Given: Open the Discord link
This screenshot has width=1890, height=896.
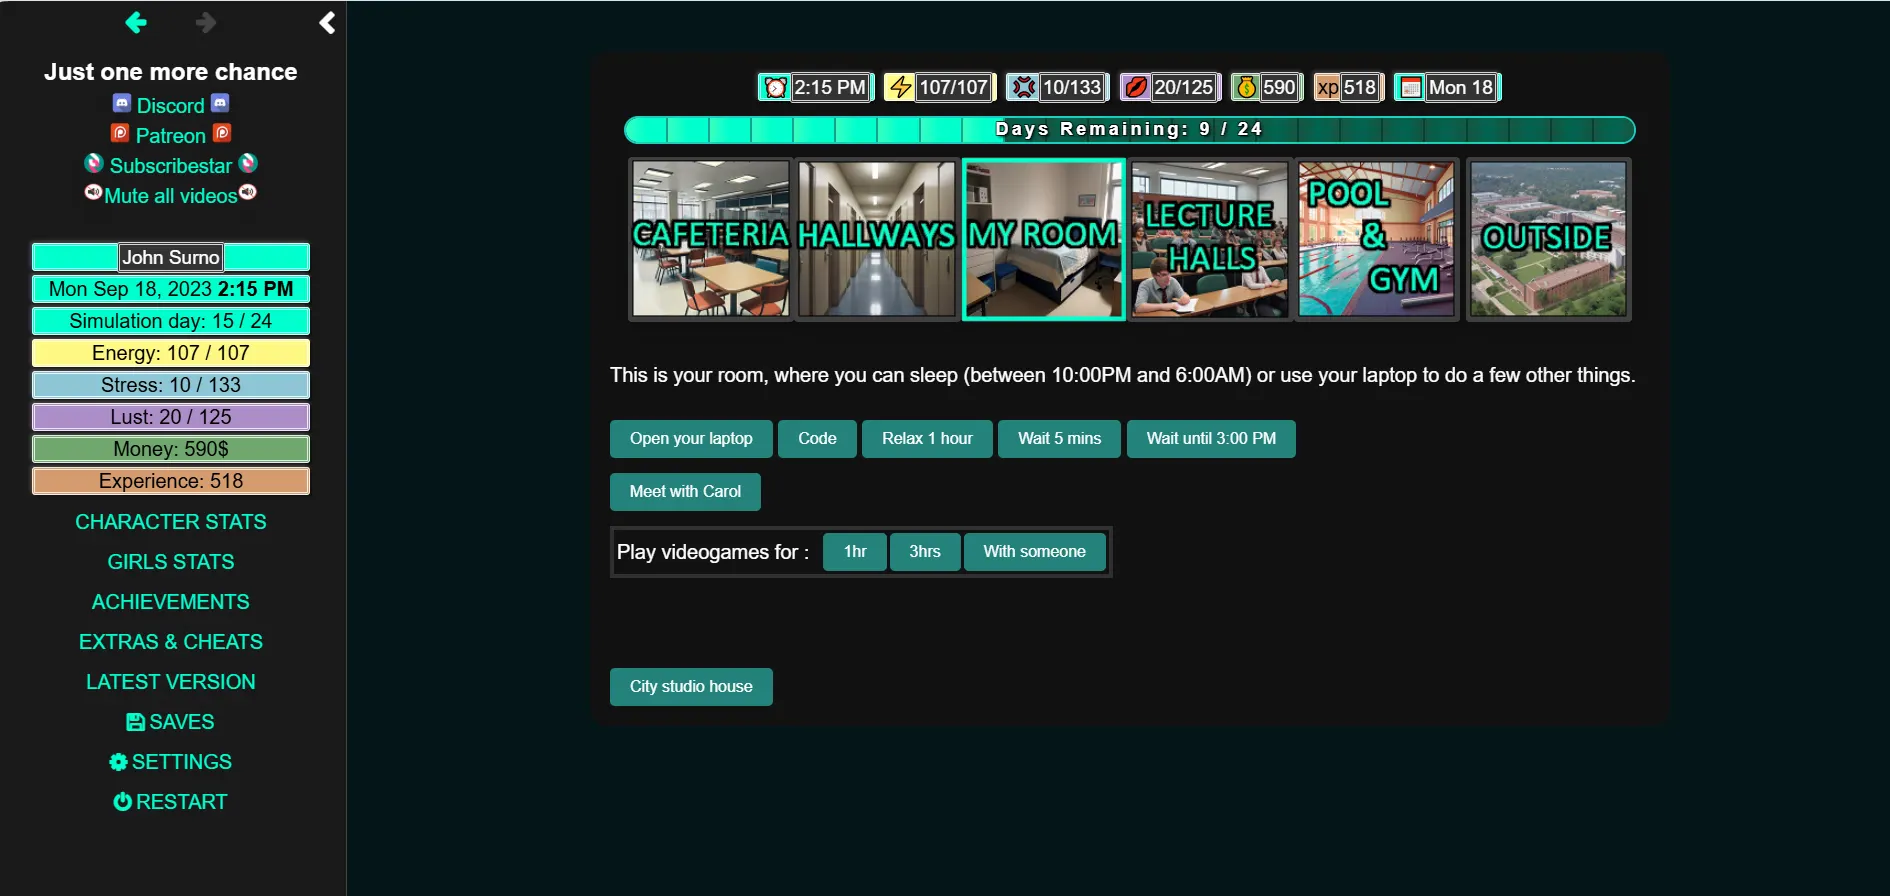Looking at the screenshot, I should coord(171,106).
